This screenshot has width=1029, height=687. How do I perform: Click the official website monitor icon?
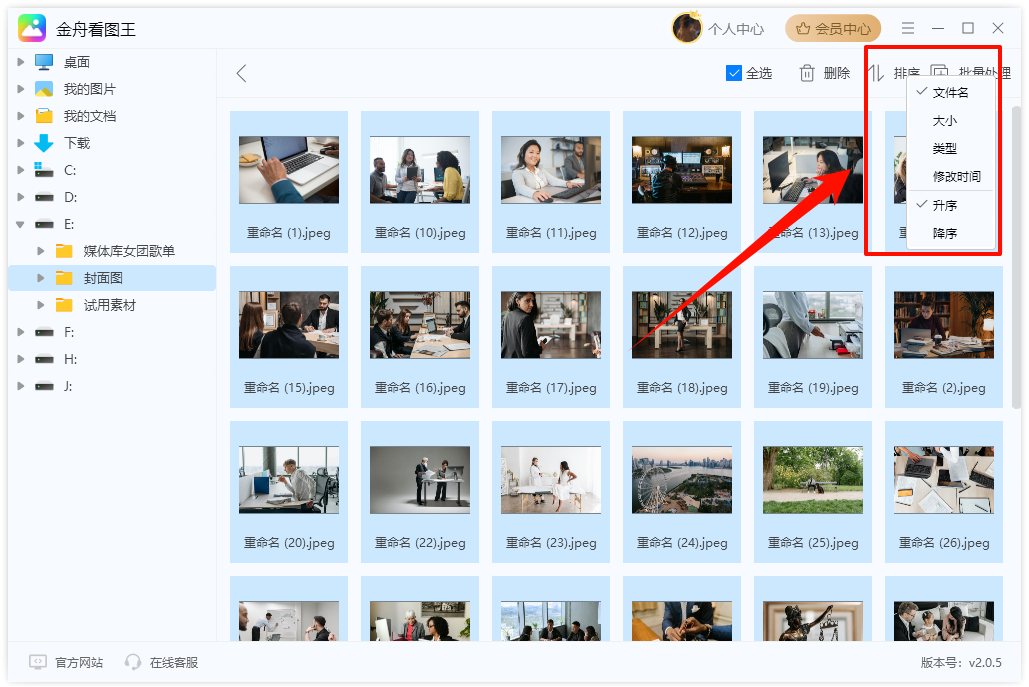tap(38, 662)
